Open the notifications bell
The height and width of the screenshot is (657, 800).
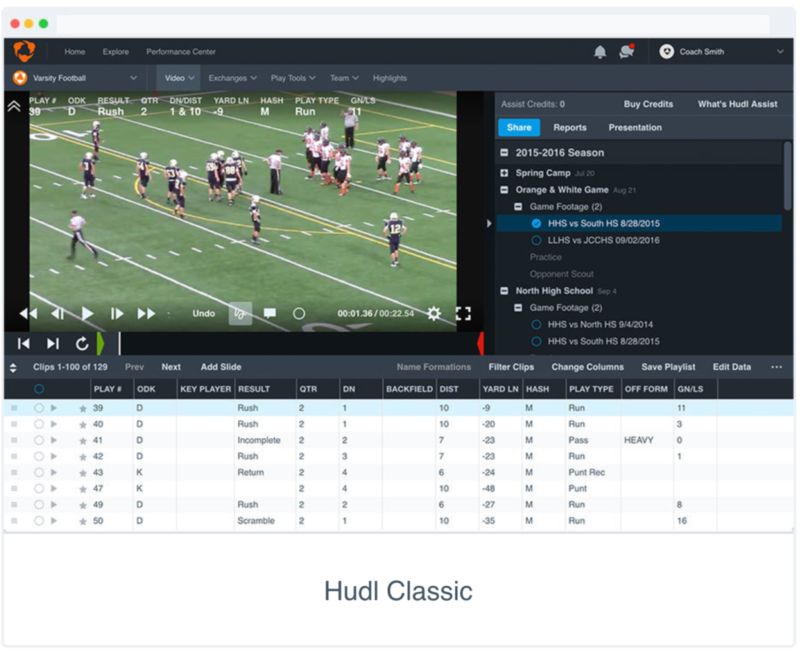600,52
